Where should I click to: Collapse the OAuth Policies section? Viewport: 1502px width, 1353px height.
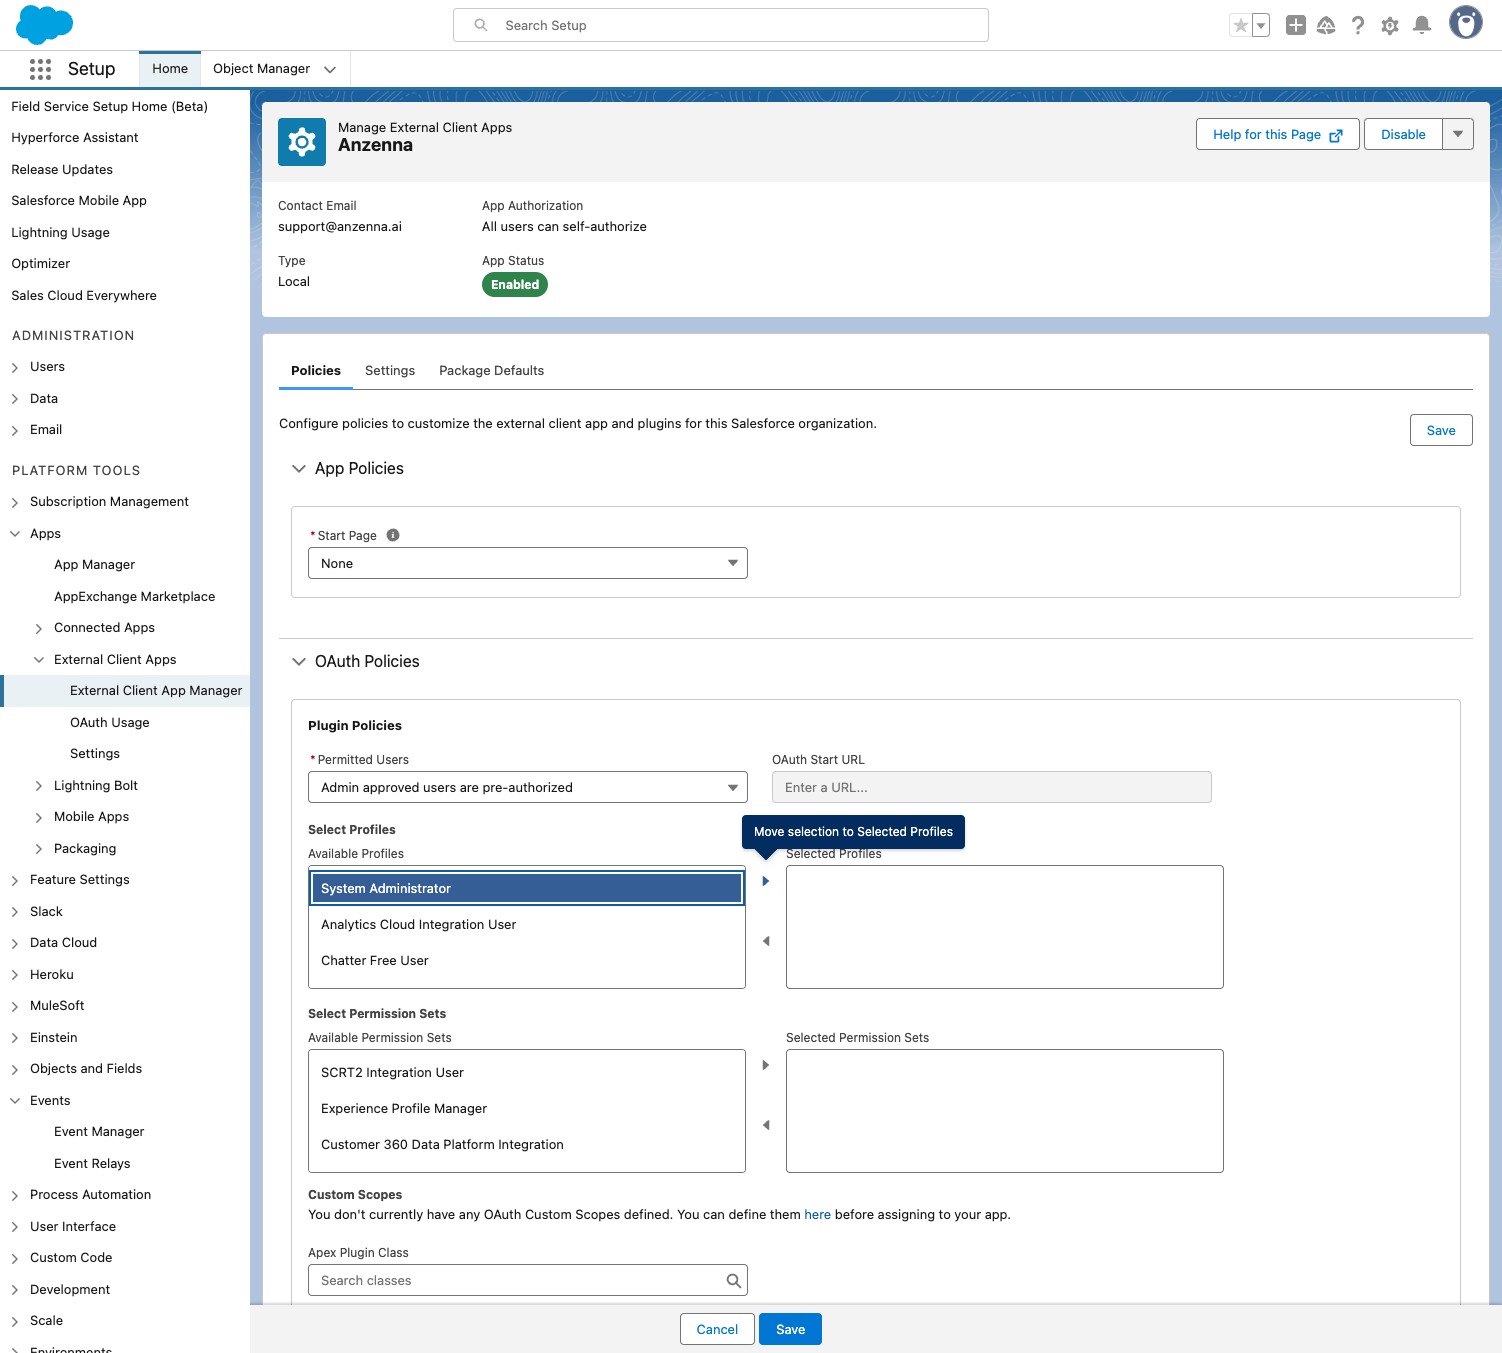click(299, 661)
